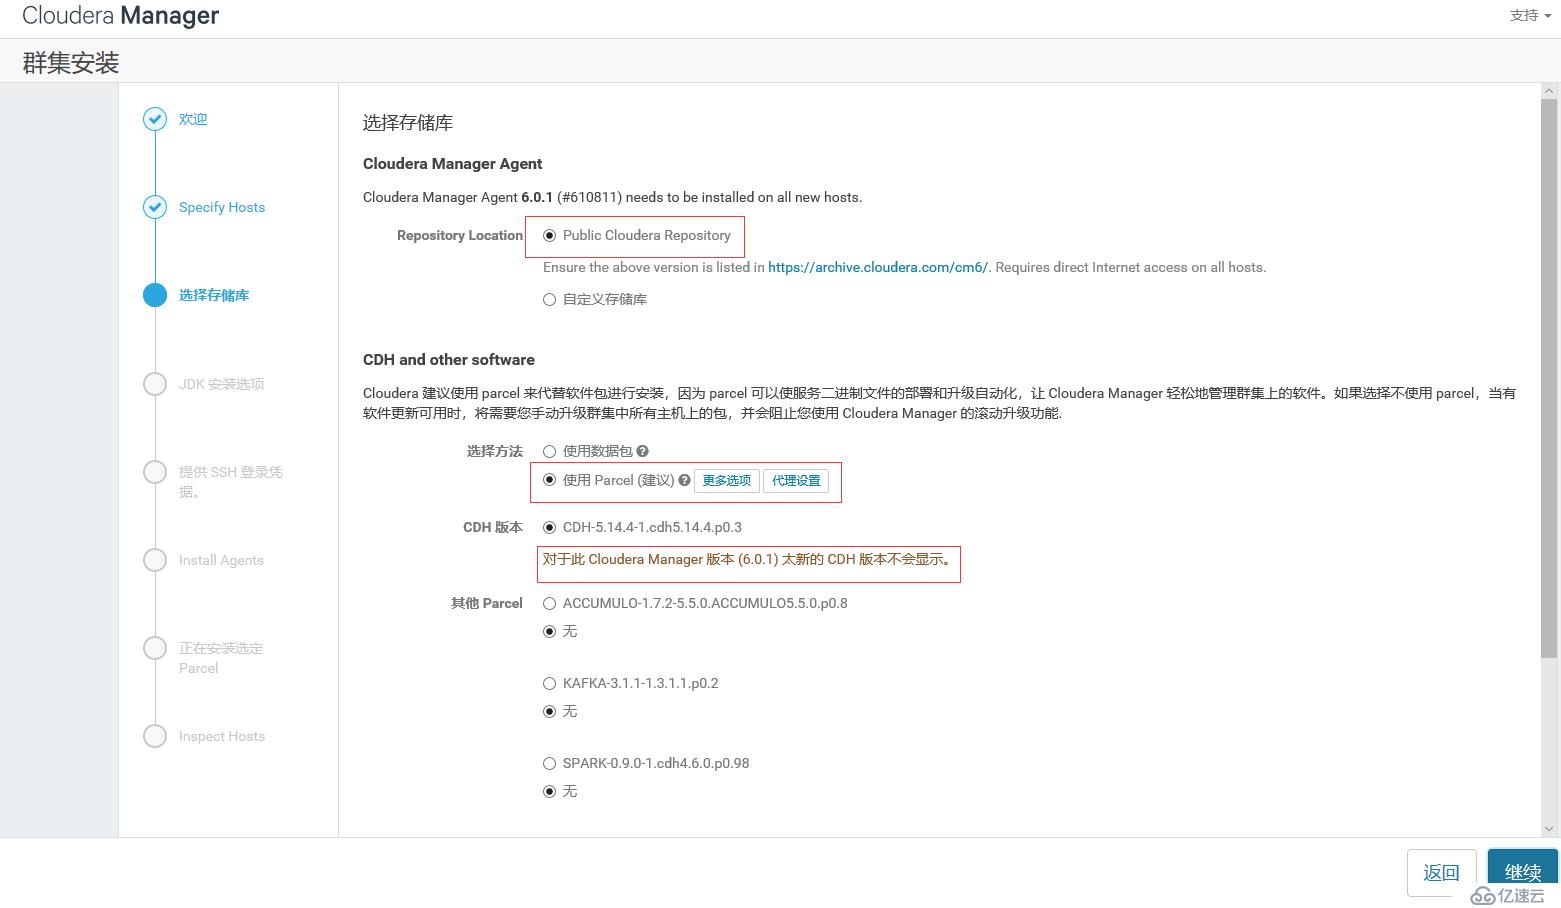Click help icon next to 使用 Parcel (建议)
This screenshot has height=908, width=1561.
pyautogui.click(x=685, y=480)
